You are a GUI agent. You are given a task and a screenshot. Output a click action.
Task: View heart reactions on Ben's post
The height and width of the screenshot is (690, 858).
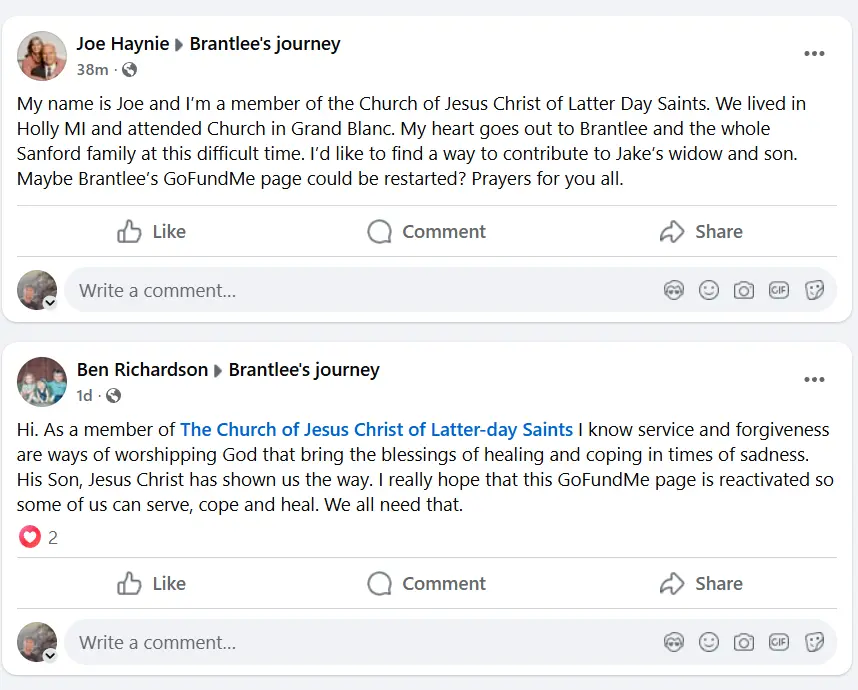tap(40, 538)
